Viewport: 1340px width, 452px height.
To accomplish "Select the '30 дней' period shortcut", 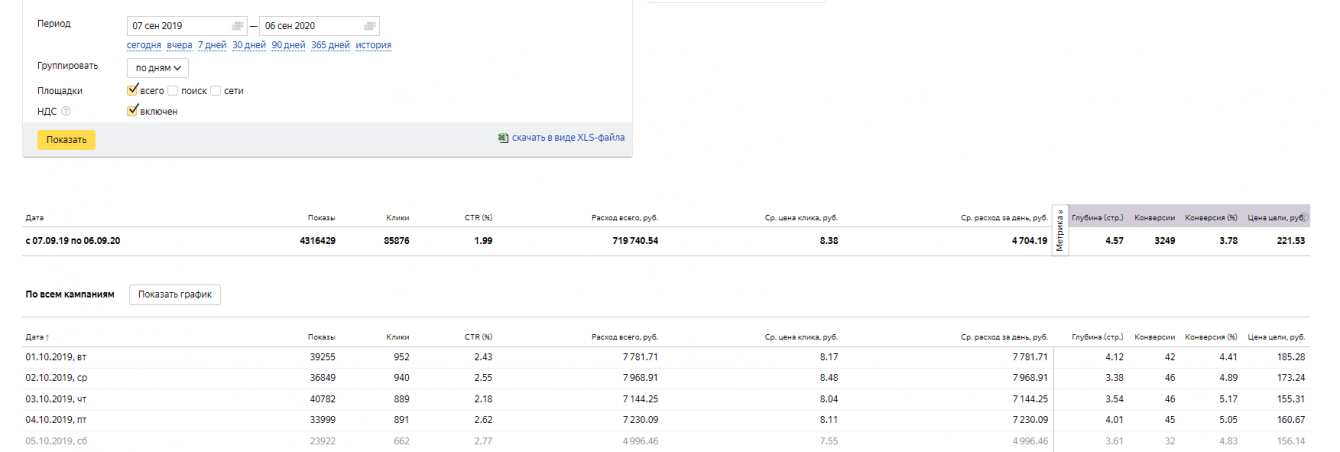I will 249,45.
